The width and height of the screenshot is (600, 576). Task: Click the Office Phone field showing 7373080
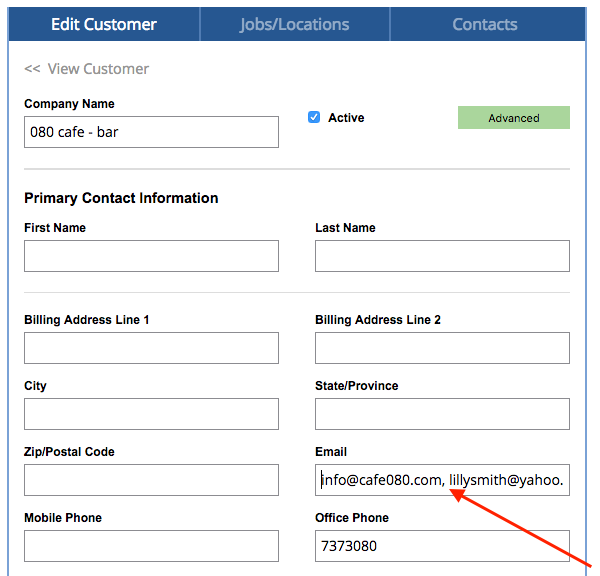point(442,546)
